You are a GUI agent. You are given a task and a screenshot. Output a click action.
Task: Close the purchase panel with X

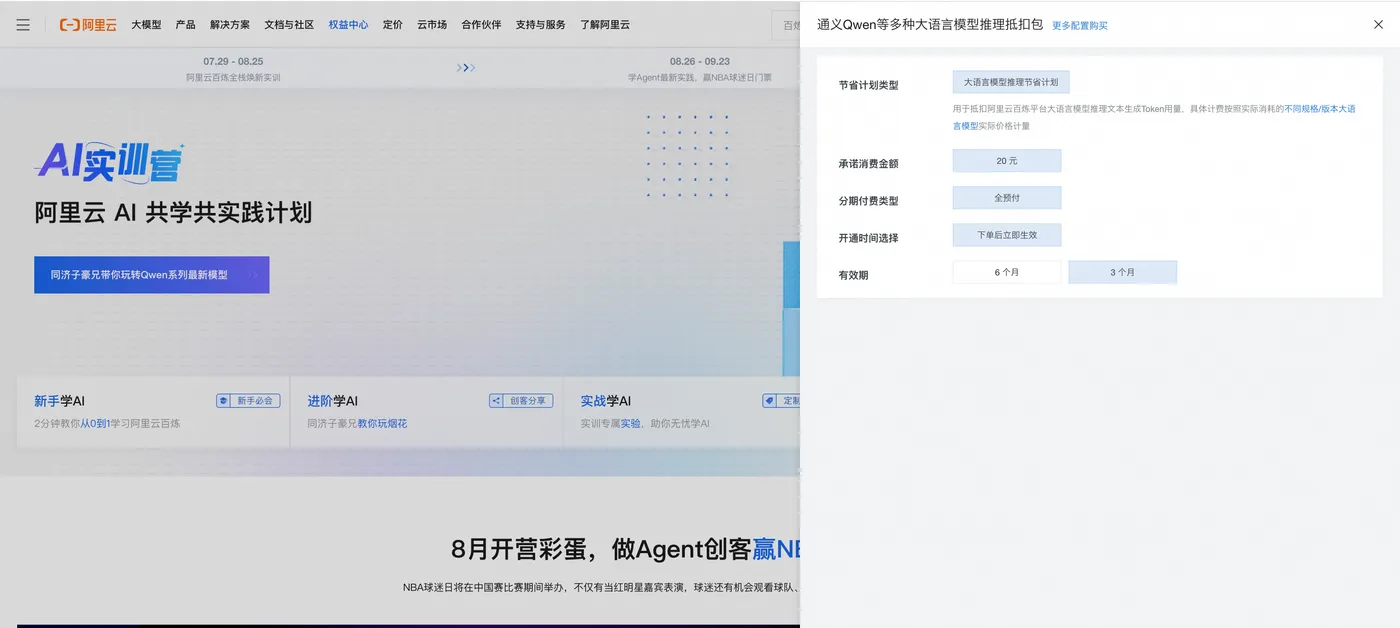[1378, 24]
